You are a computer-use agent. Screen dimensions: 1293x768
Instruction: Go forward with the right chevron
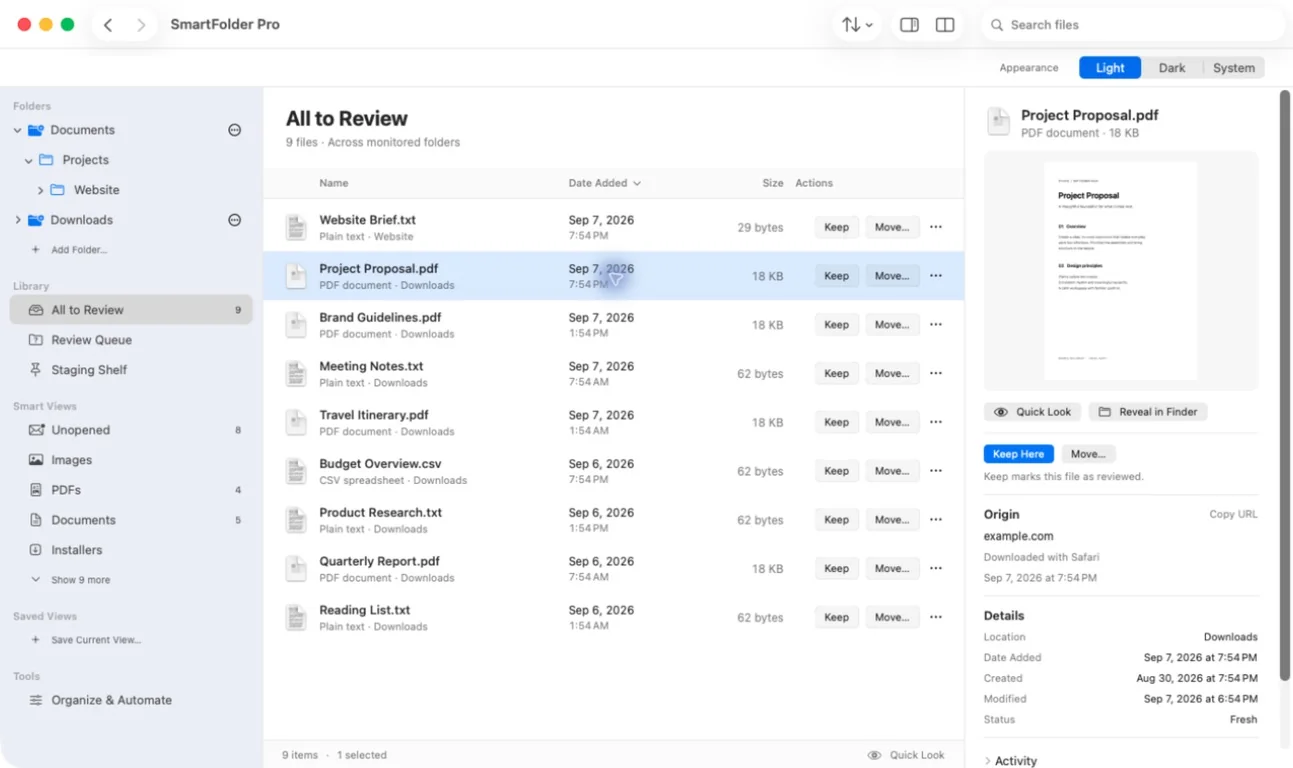[x=141, y=25]
